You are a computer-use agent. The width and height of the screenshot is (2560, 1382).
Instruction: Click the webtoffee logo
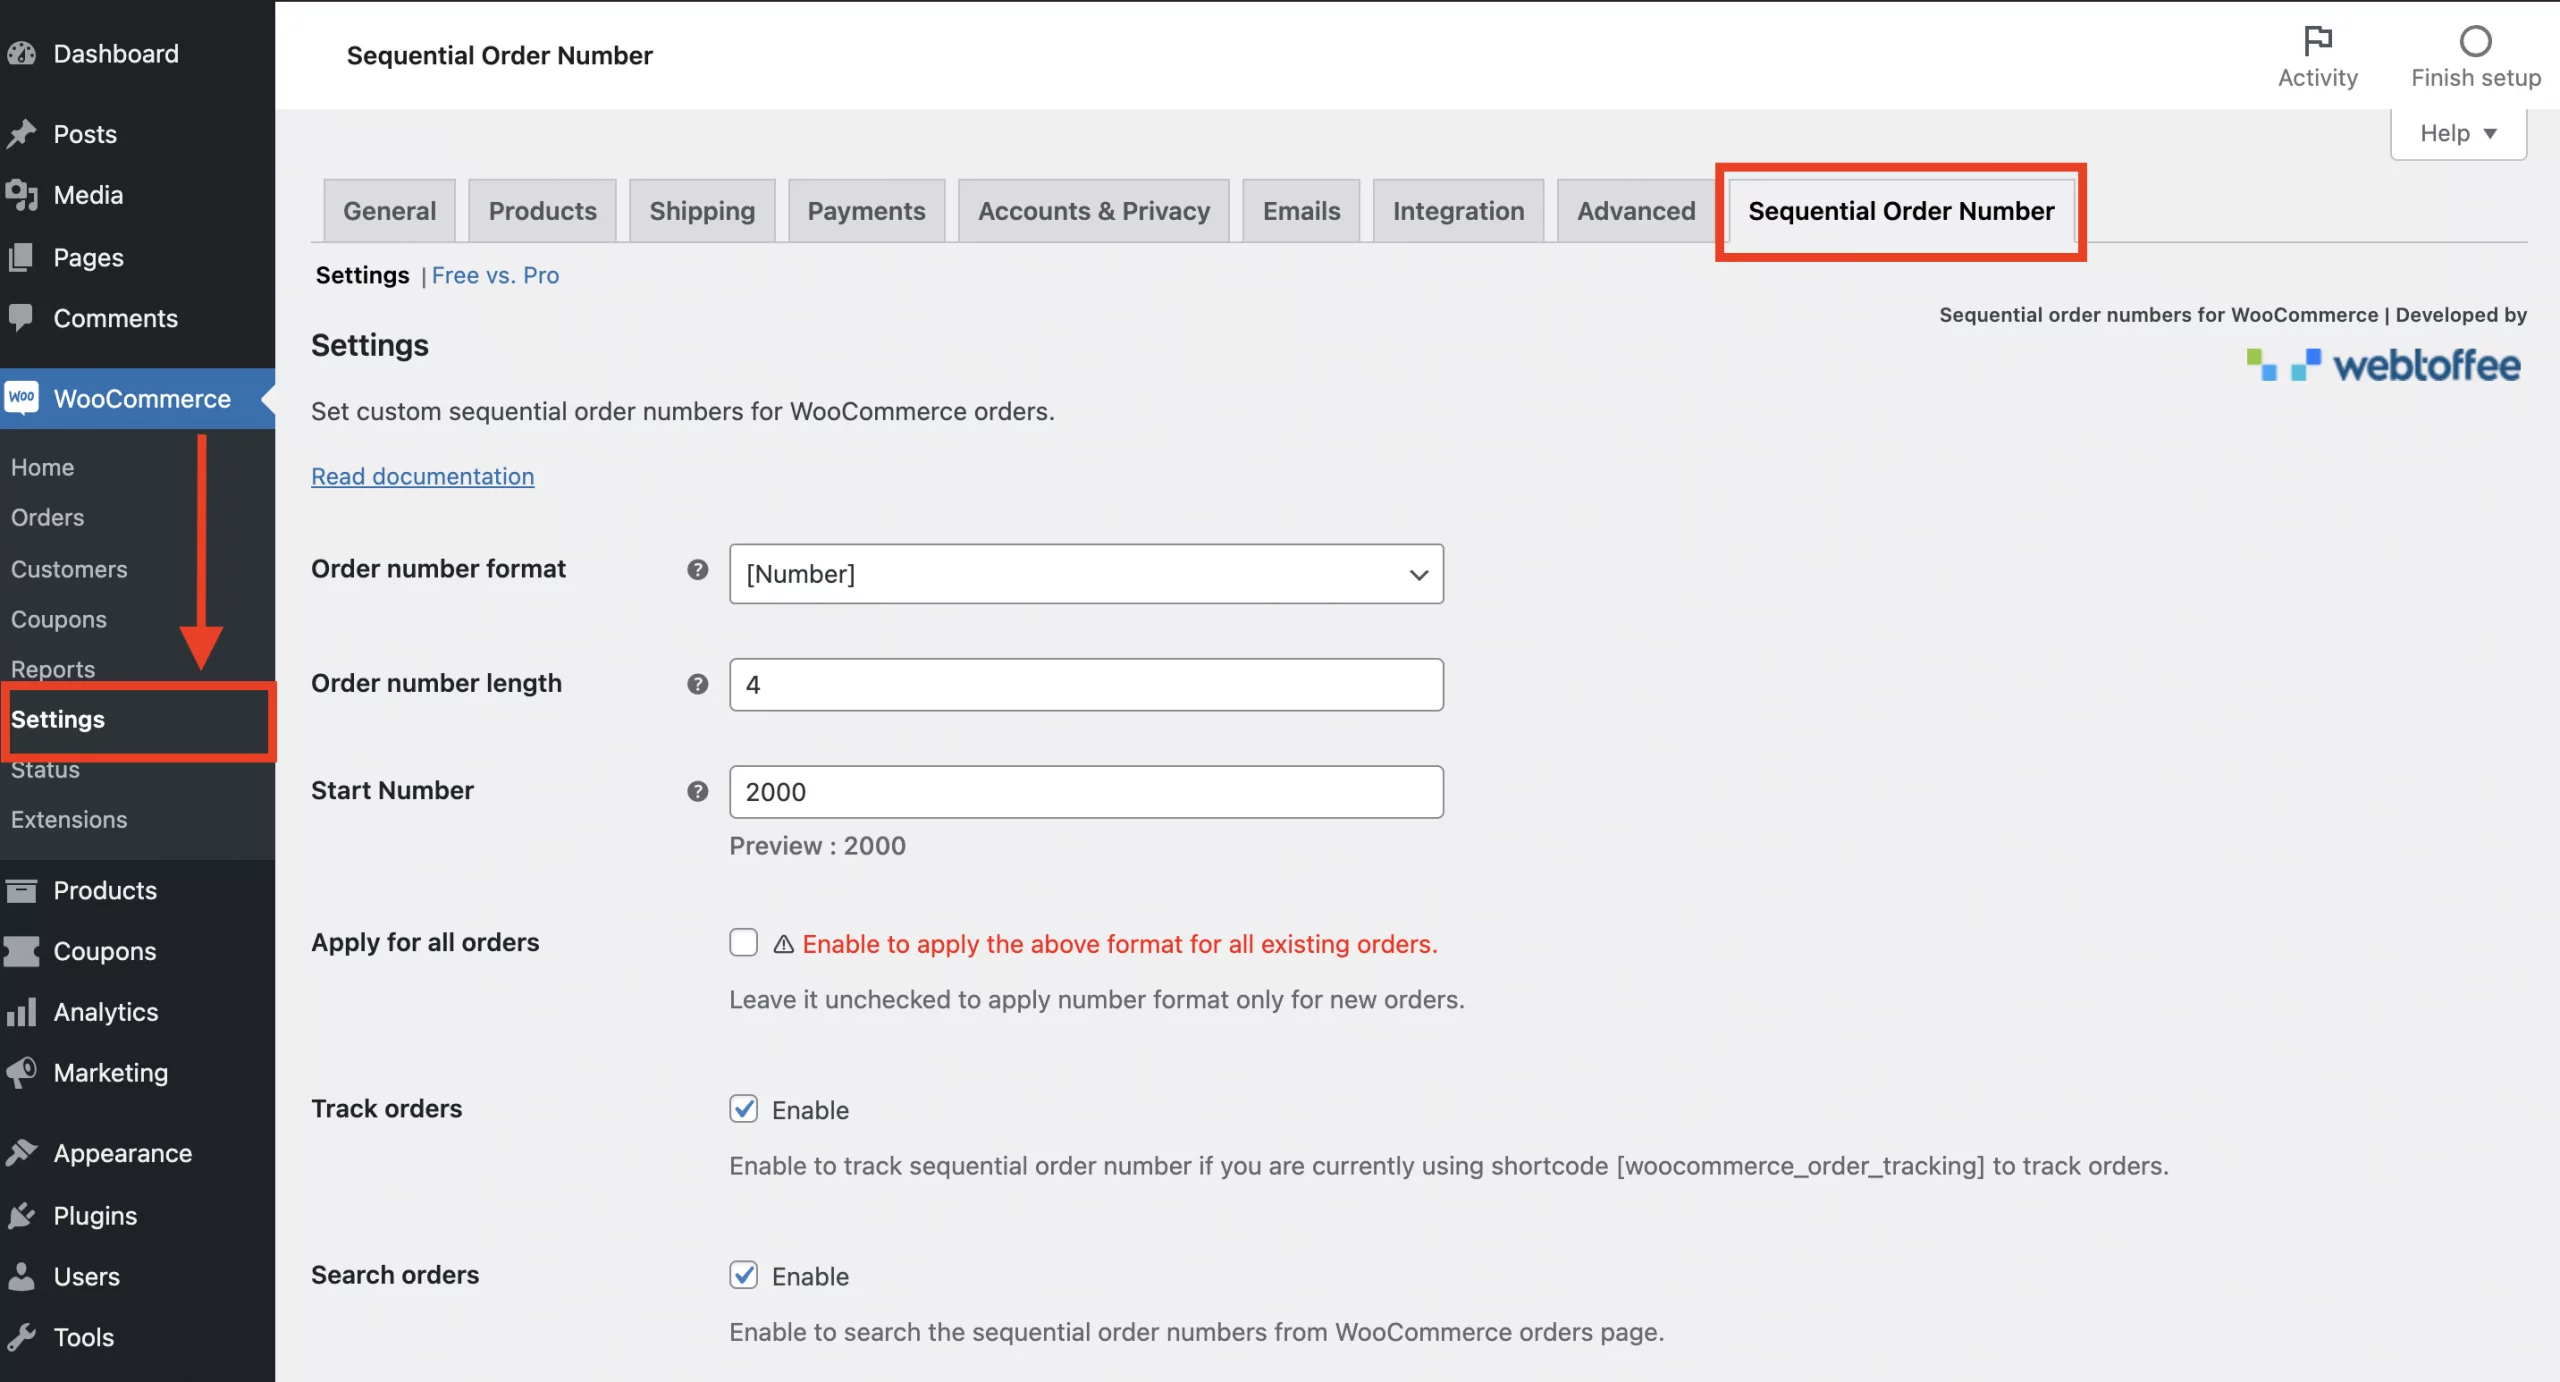2384,365
